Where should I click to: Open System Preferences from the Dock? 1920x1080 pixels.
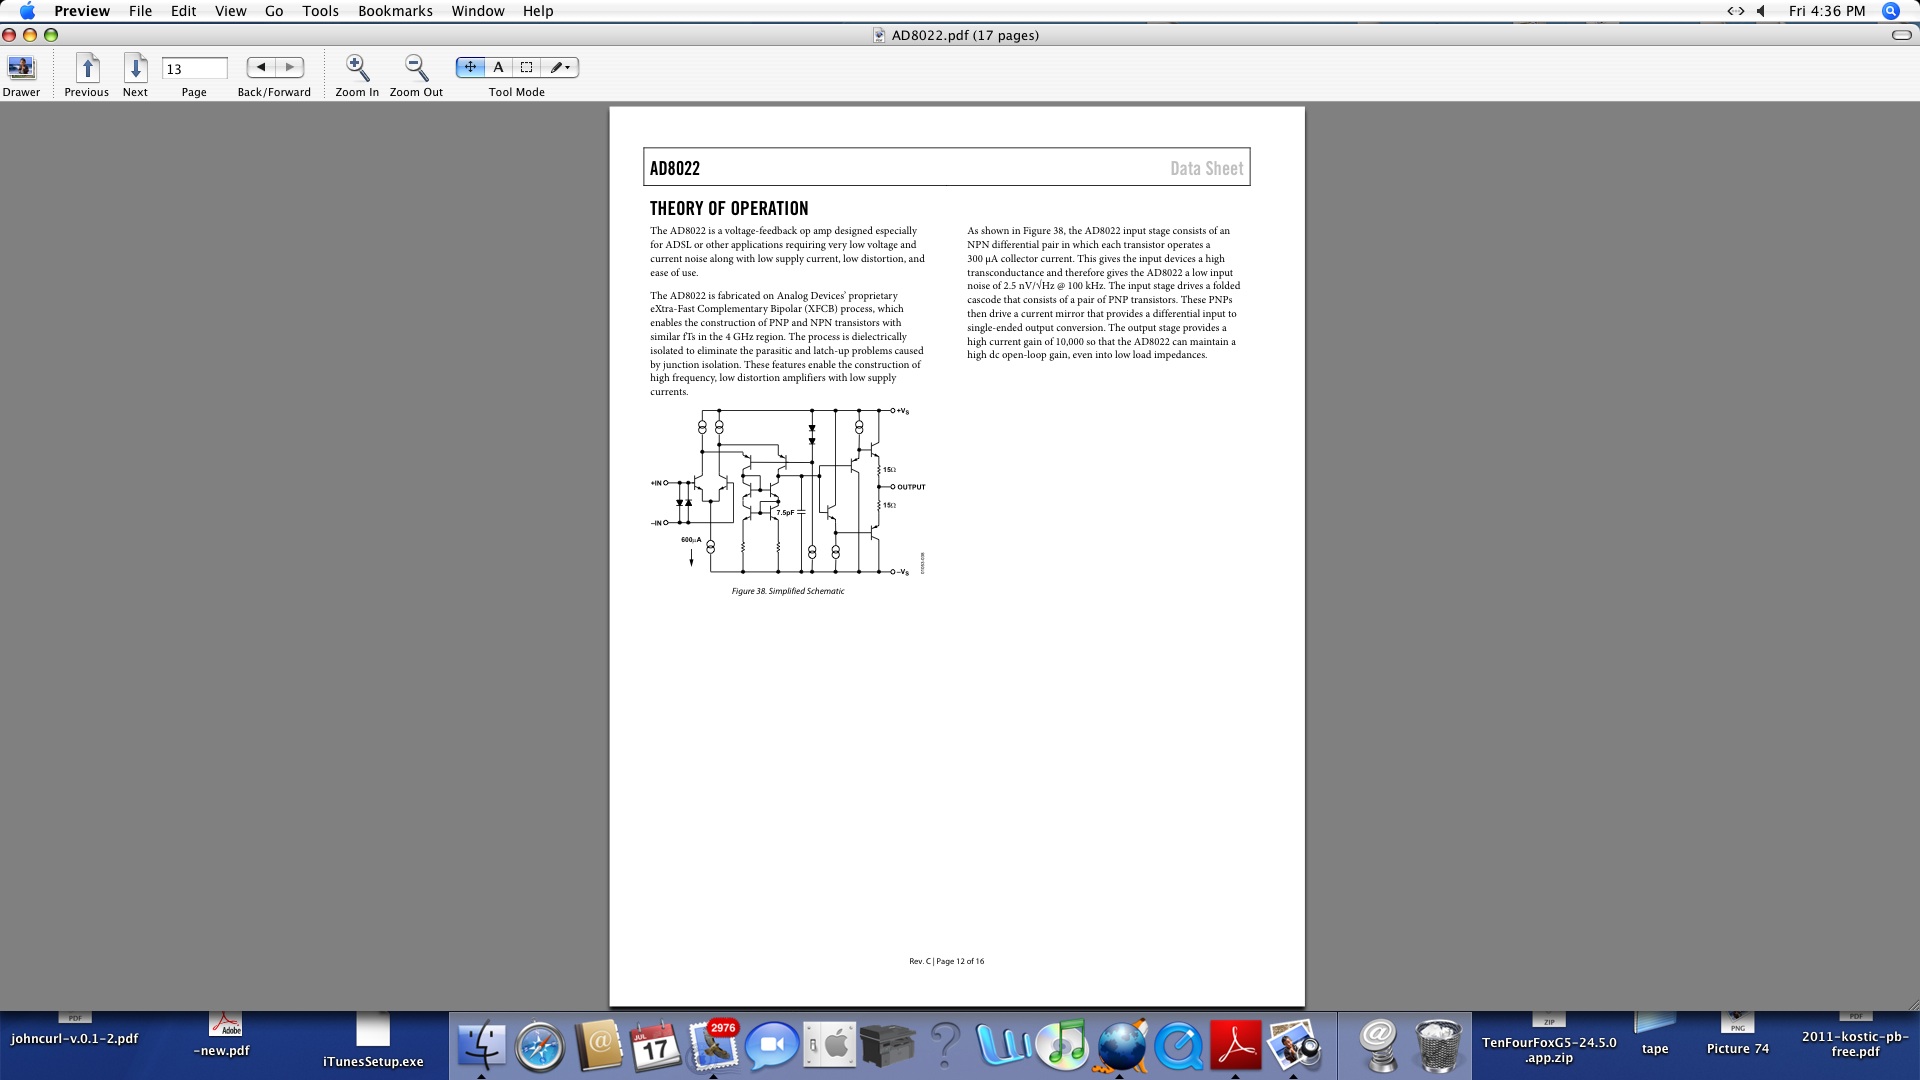pos(830,1046)
